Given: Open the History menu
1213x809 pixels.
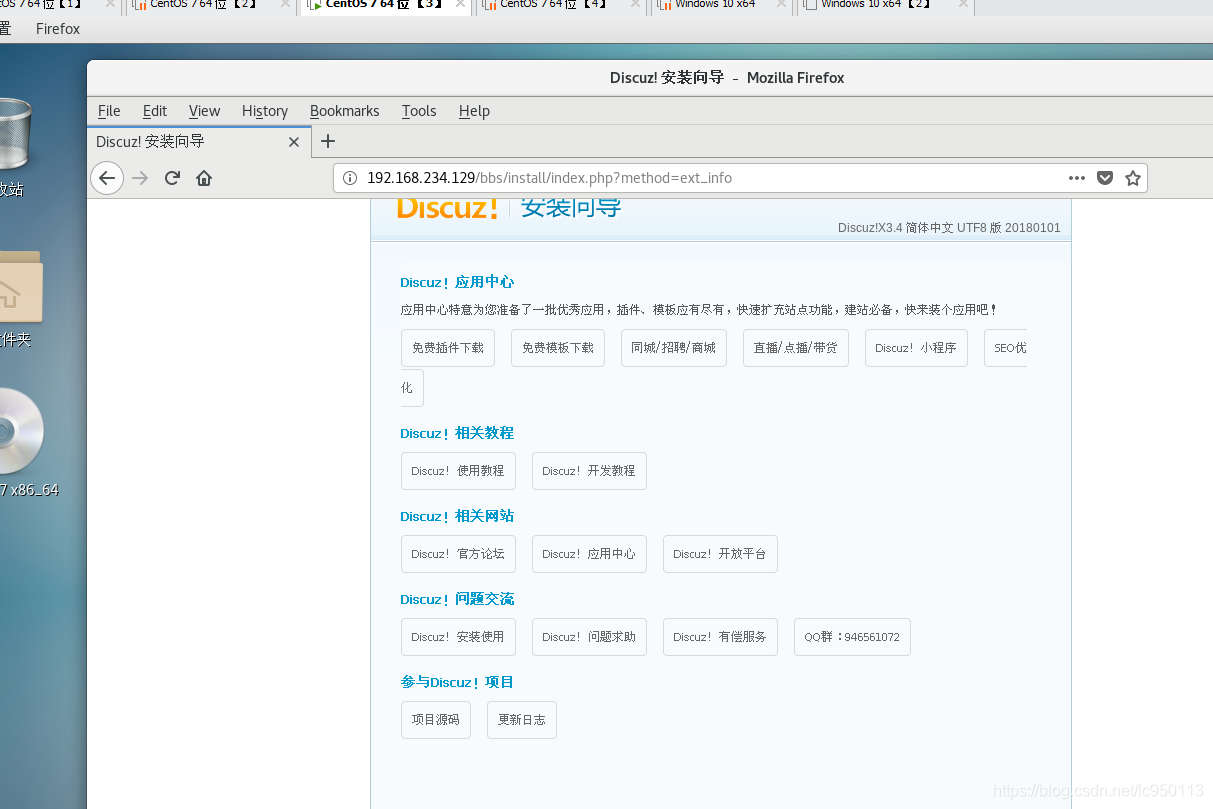Looking at the screenshot, I should (x=265, y=111).
